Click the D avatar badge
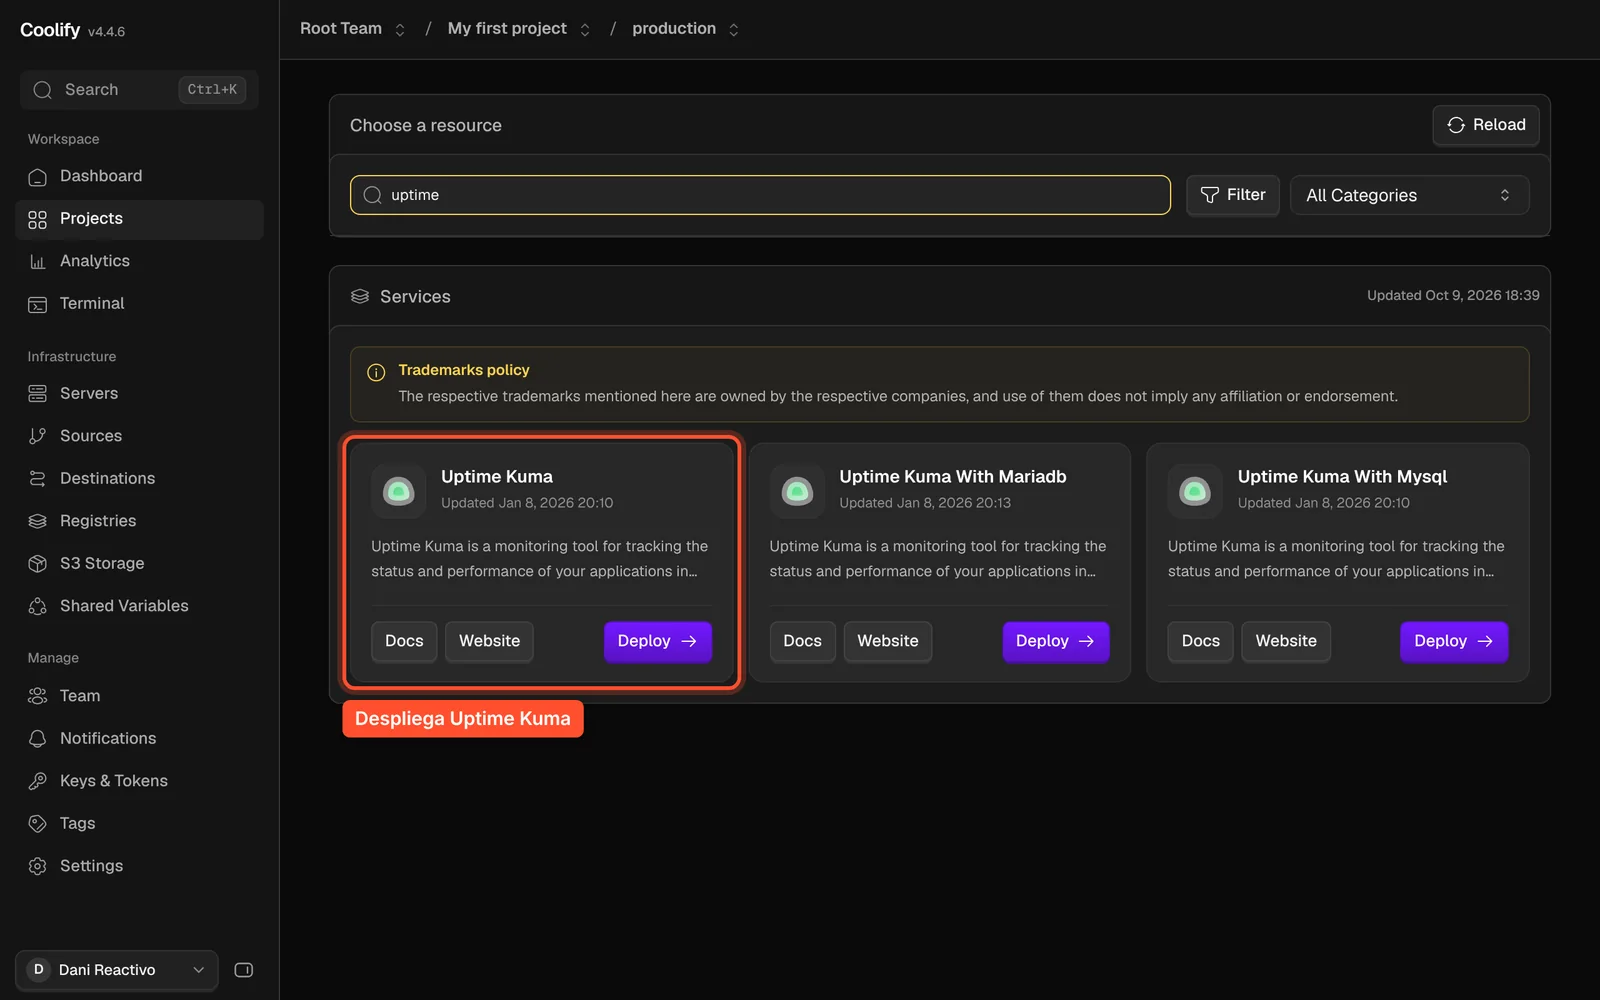The height and width of the screenshot is (1000, 1600). pos(39,970)
